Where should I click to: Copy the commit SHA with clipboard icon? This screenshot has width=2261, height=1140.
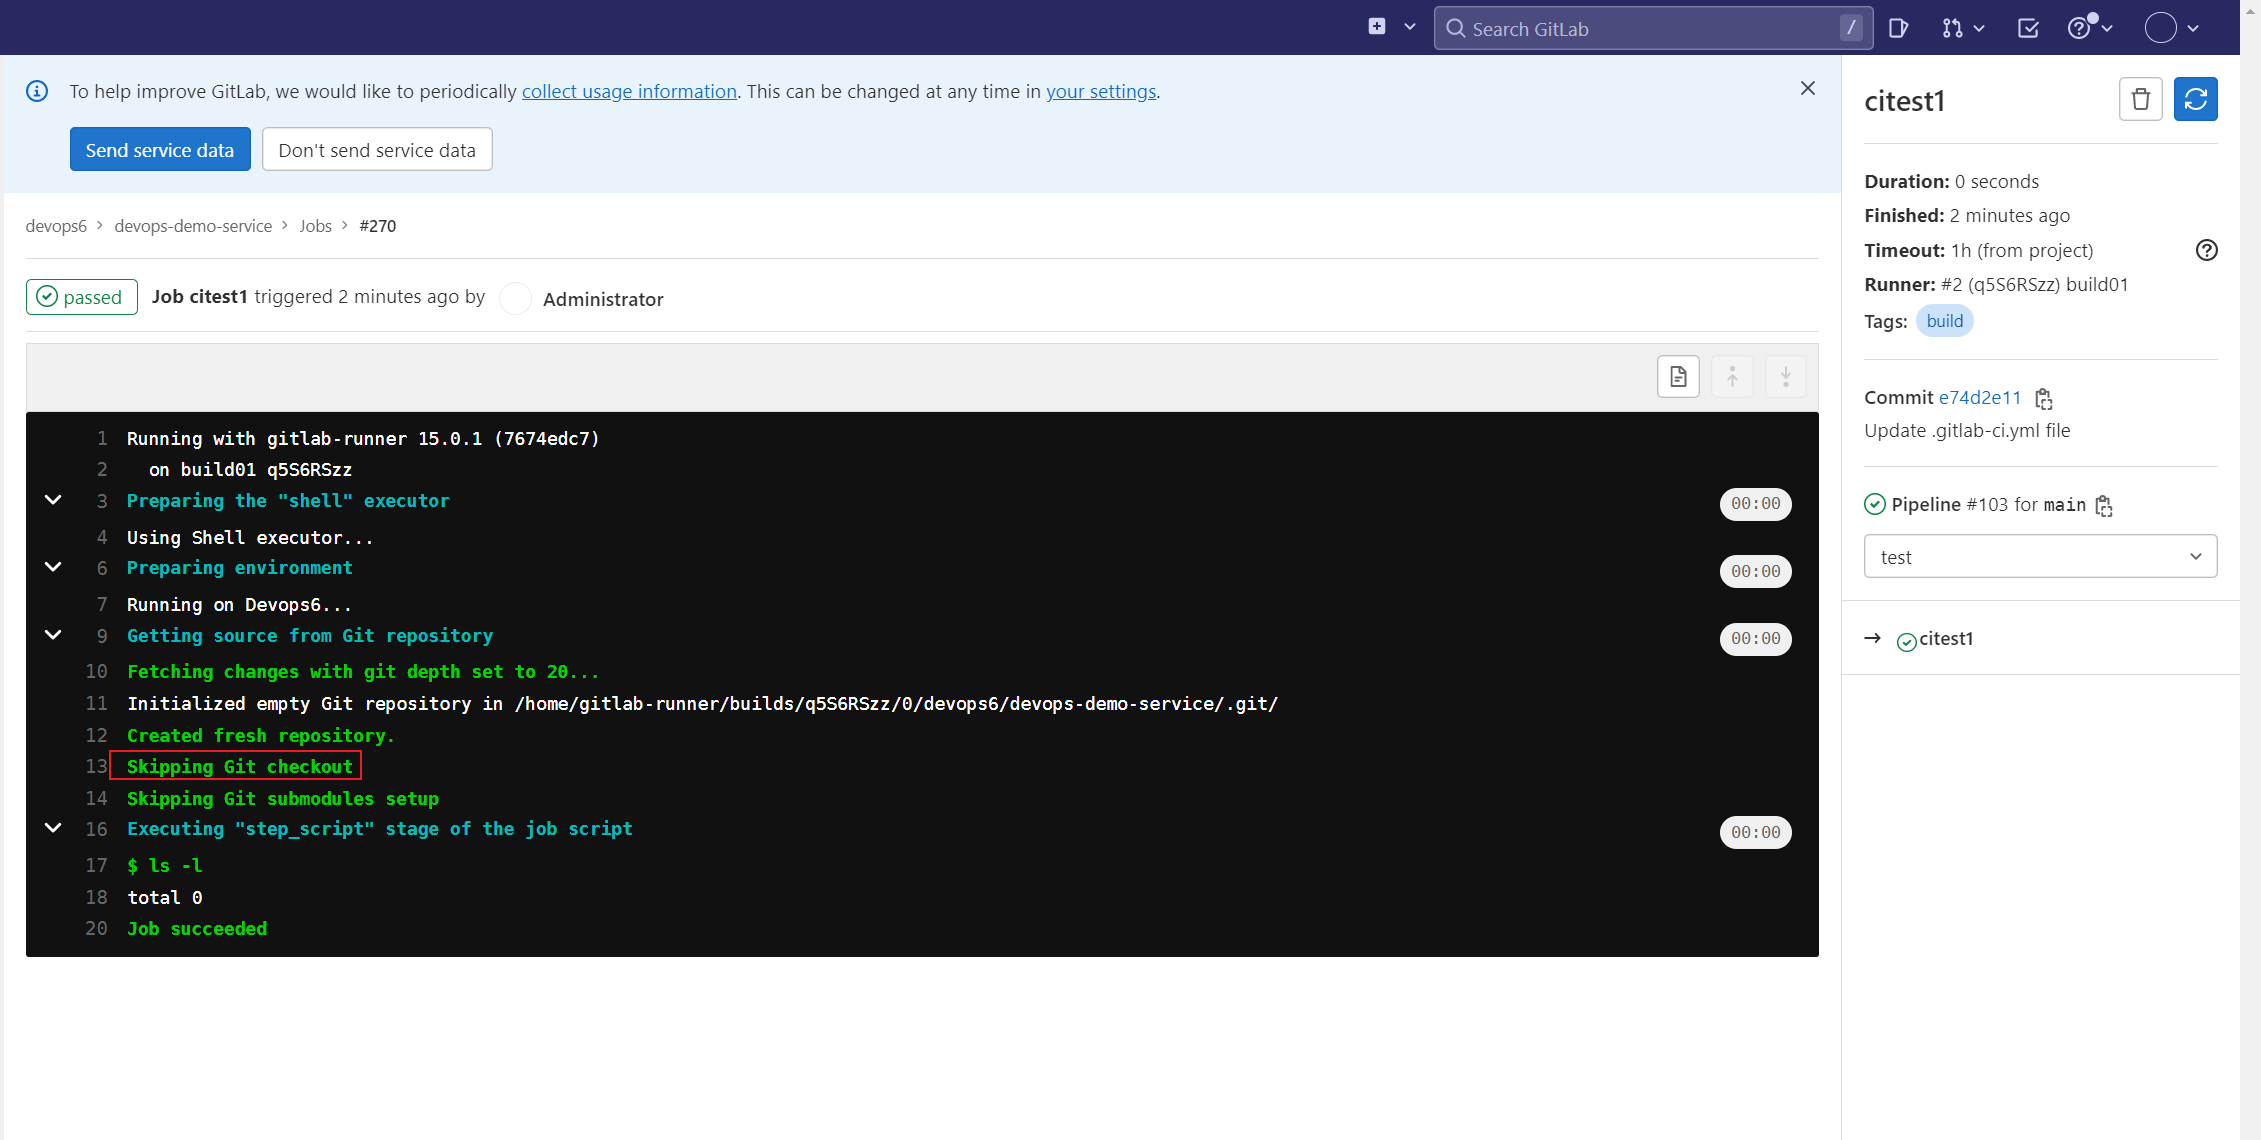[2044, 399]
